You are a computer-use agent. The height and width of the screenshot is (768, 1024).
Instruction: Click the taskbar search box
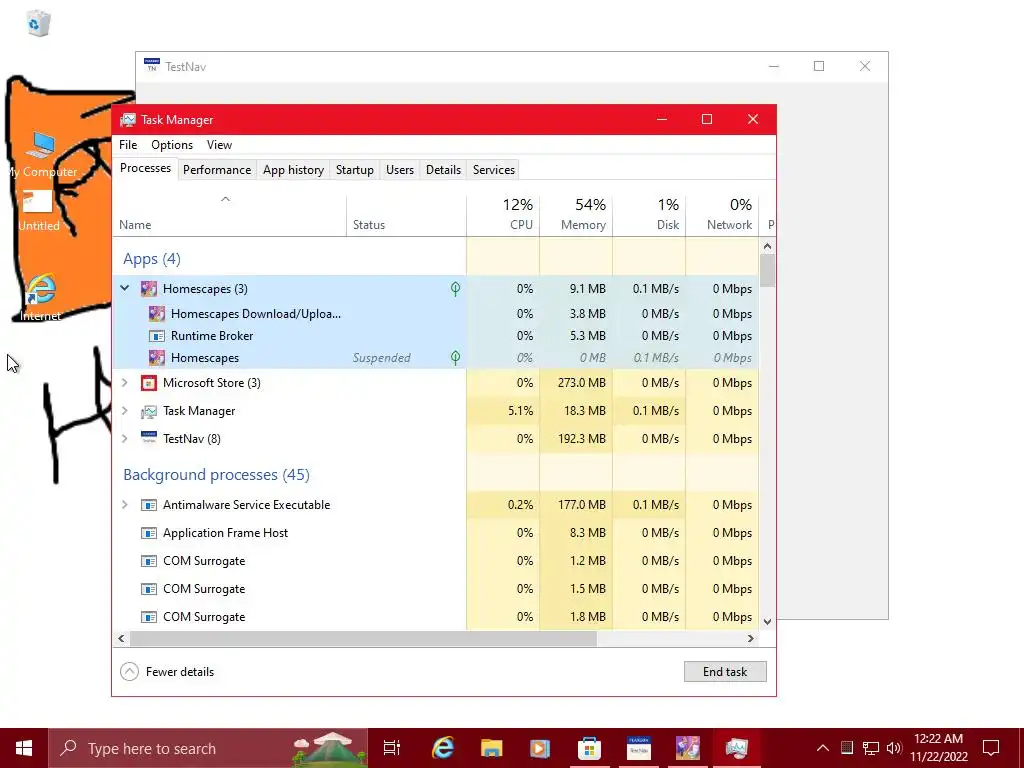coord(208,748)
